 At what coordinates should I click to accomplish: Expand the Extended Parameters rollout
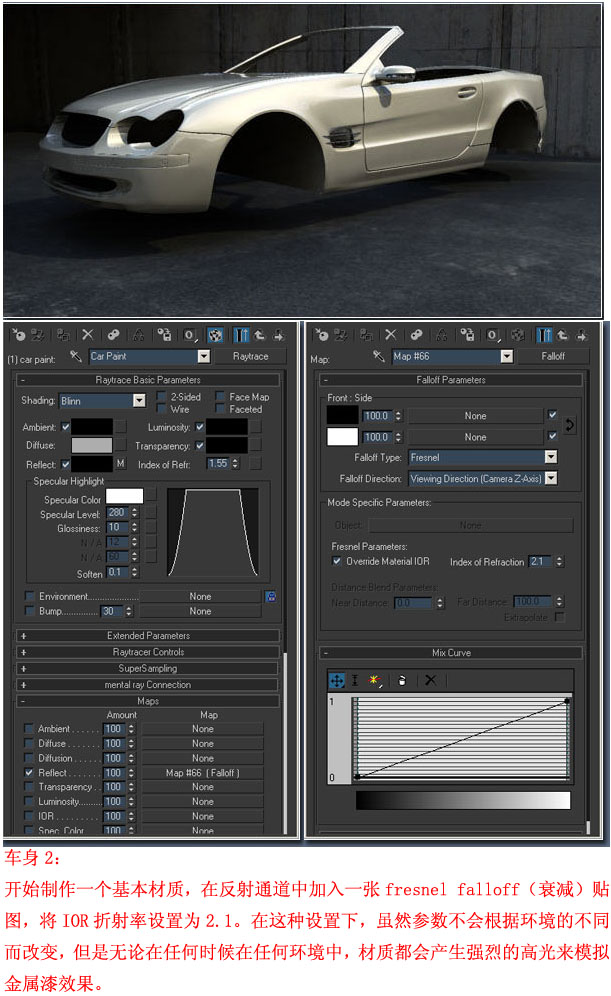pos(148,636)
